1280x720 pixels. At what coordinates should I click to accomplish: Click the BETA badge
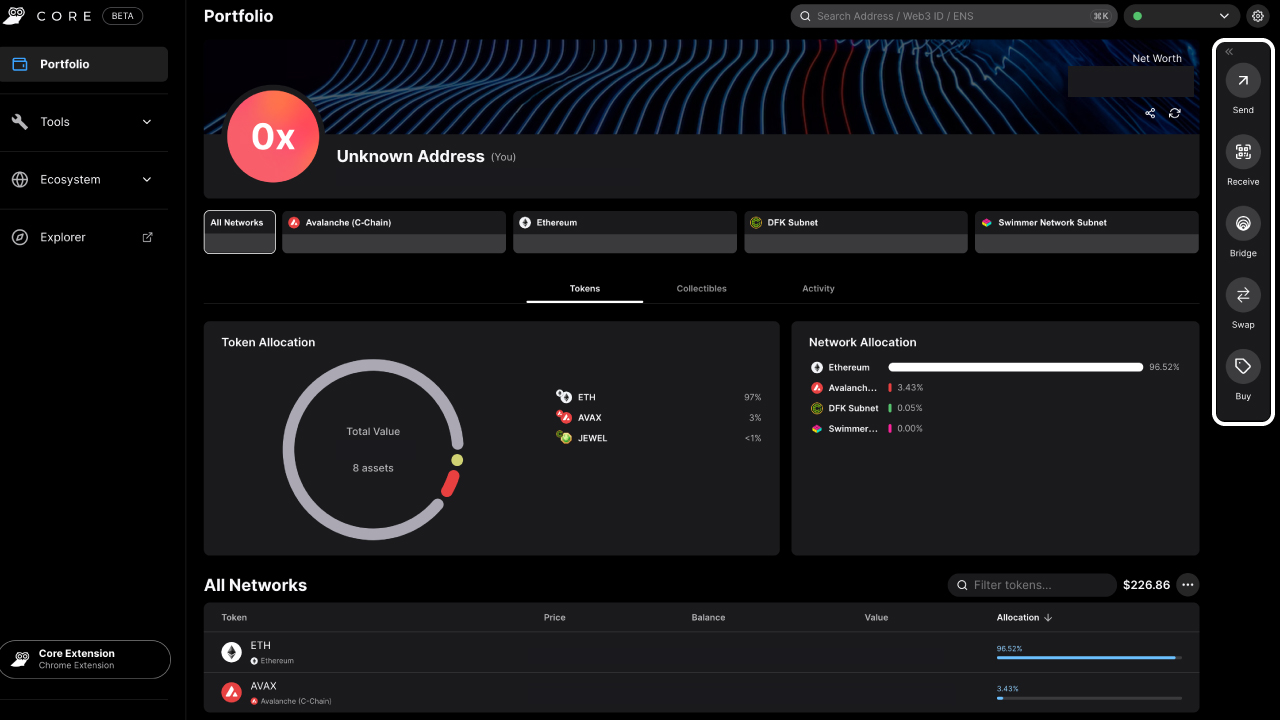click(123, 16)
